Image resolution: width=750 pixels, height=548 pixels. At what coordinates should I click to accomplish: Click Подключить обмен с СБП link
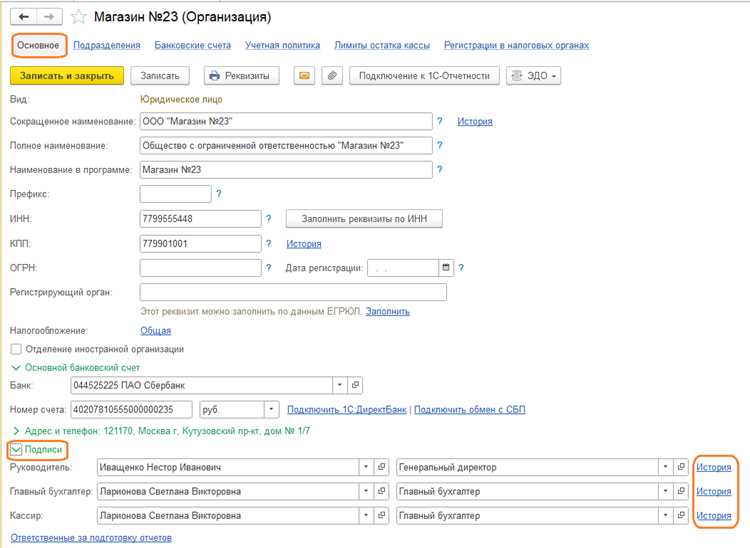pyautogui.click(x=470, y=409)
